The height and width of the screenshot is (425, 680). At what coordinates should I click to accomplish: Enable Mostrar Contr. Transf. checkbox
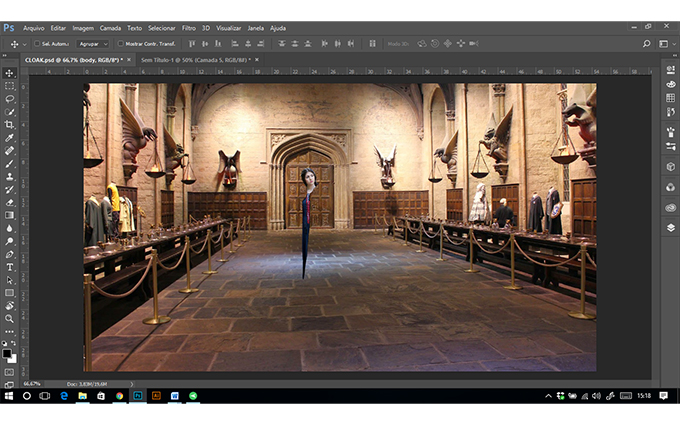[121, 44]
